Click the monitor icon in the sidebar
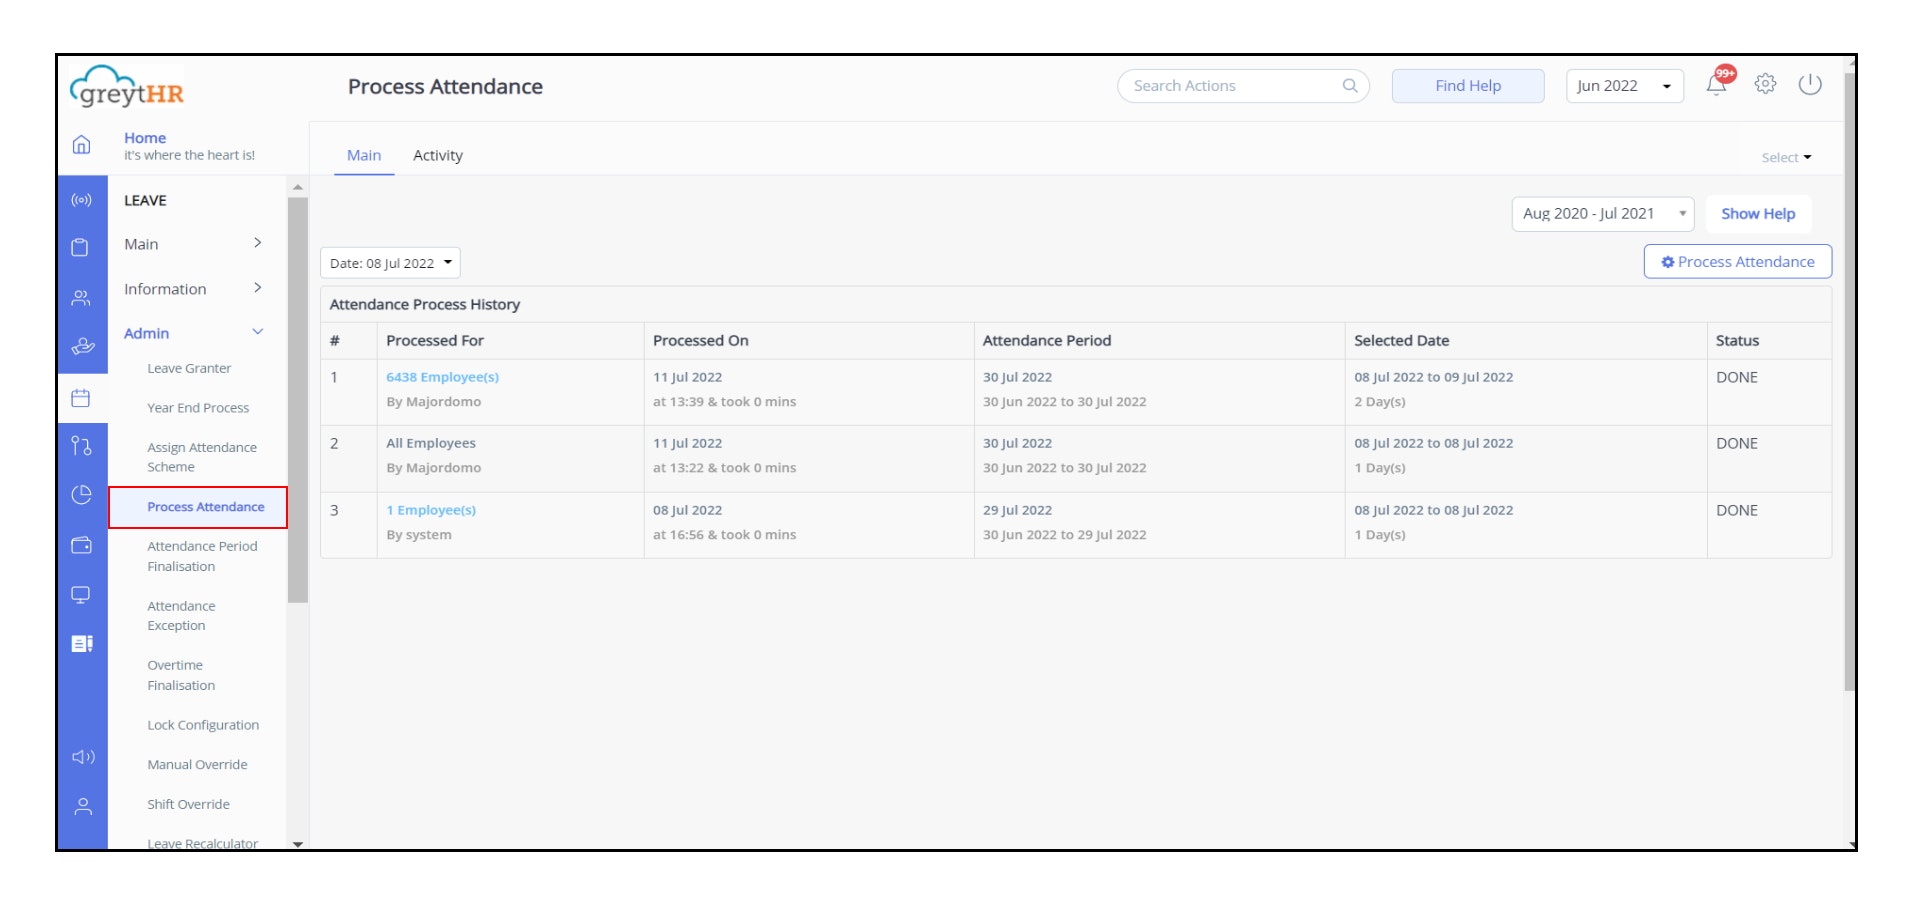 (82, 595)
